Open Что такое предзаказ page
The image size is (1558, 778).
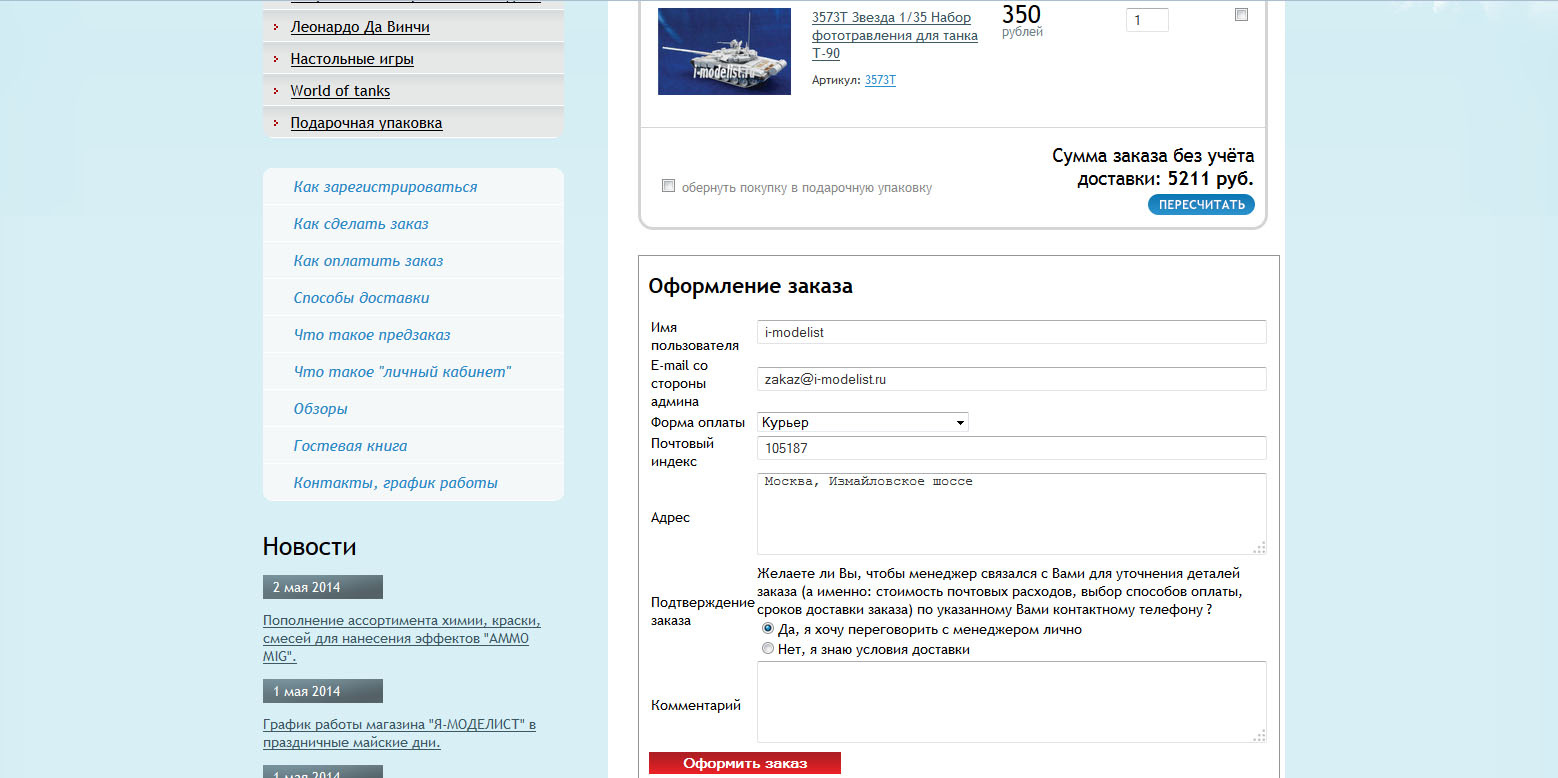(x=372, y=335)
